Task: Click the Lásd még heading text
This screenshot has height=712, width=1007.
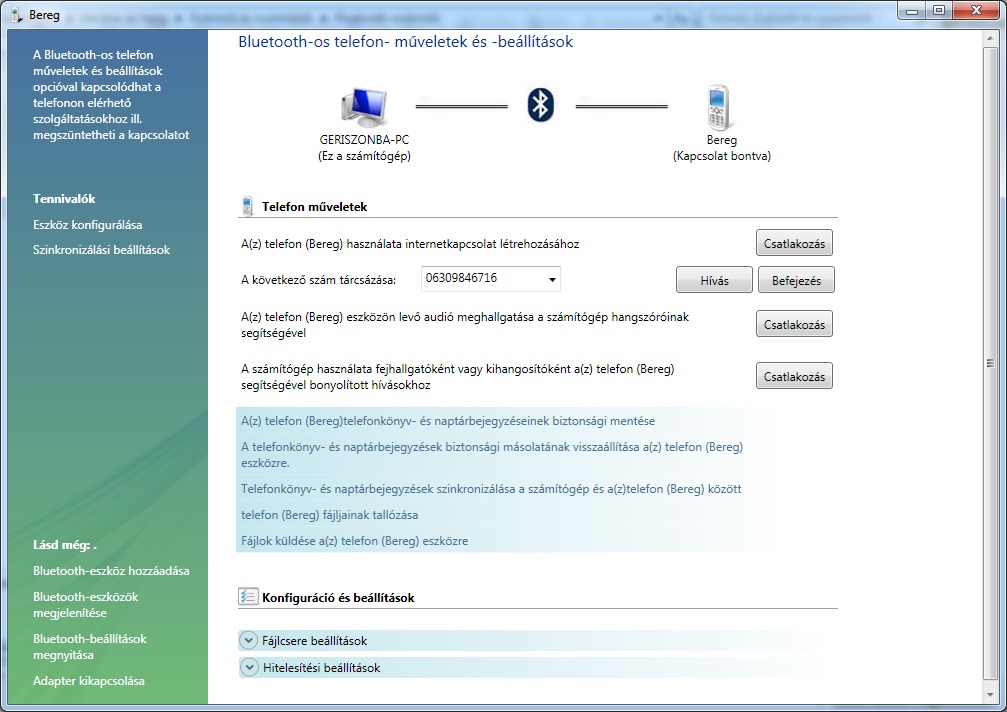Action: click(x=64, y=544)
